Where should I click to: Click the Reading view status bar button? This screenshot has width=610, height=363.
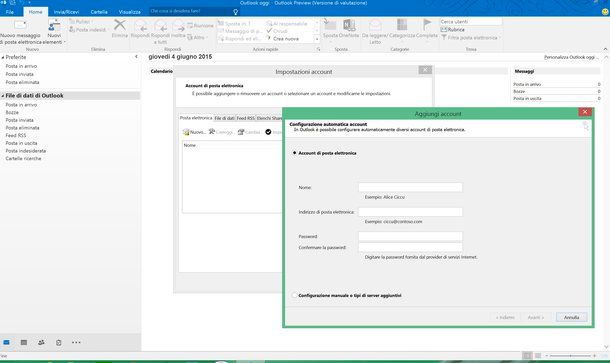click(538, 356)
